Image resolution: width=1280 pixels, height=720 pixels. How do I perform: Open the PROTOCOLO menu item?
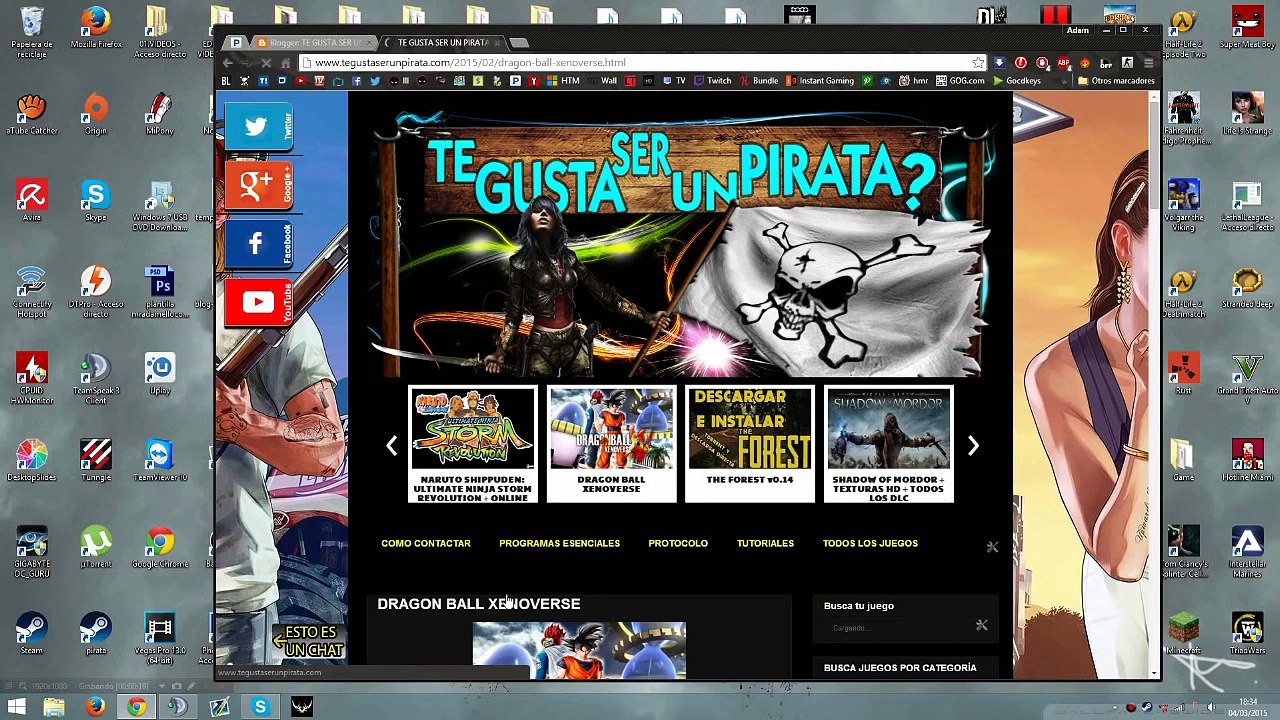click(x=678, y=543)
